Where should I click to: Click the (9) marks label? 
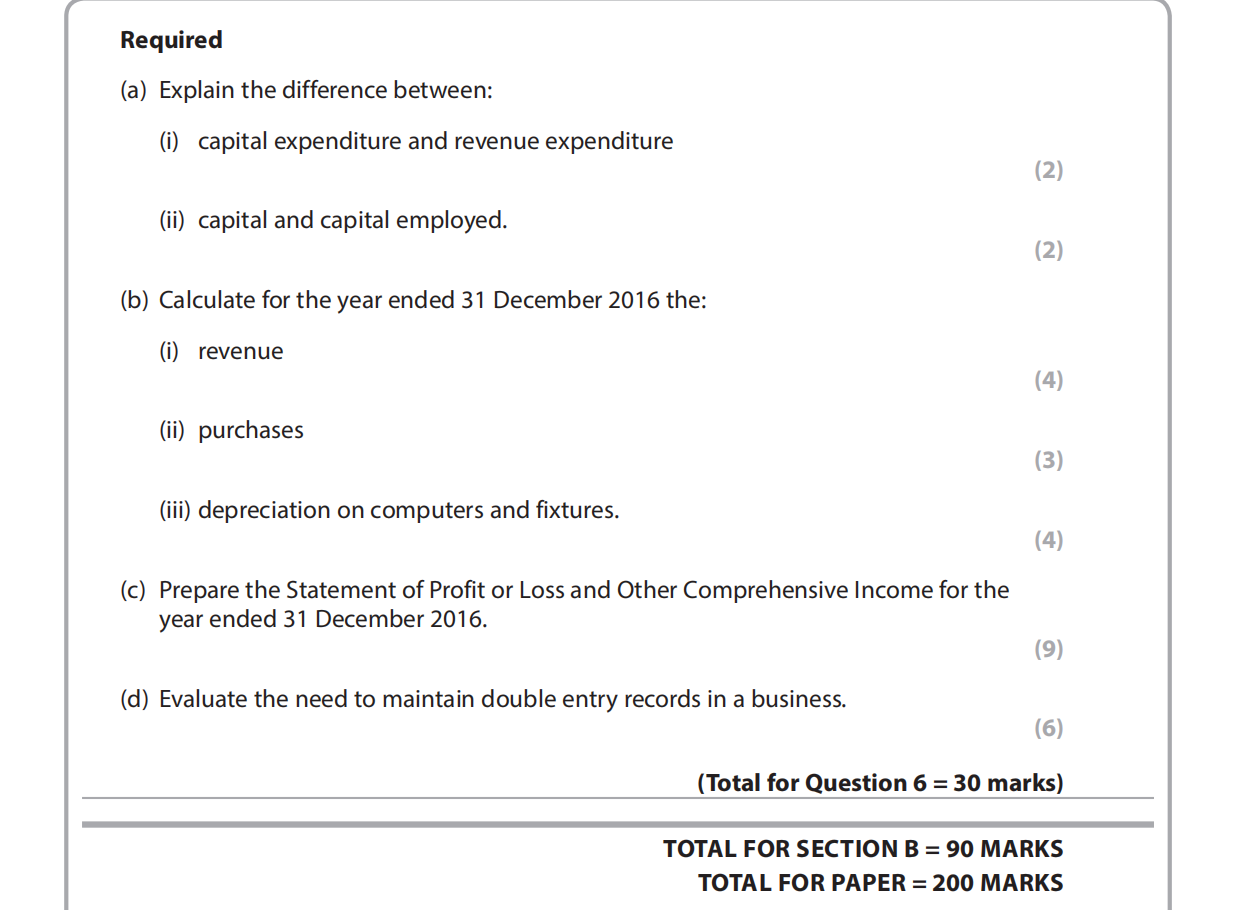pyautogui.click(x=1048, y=649)
